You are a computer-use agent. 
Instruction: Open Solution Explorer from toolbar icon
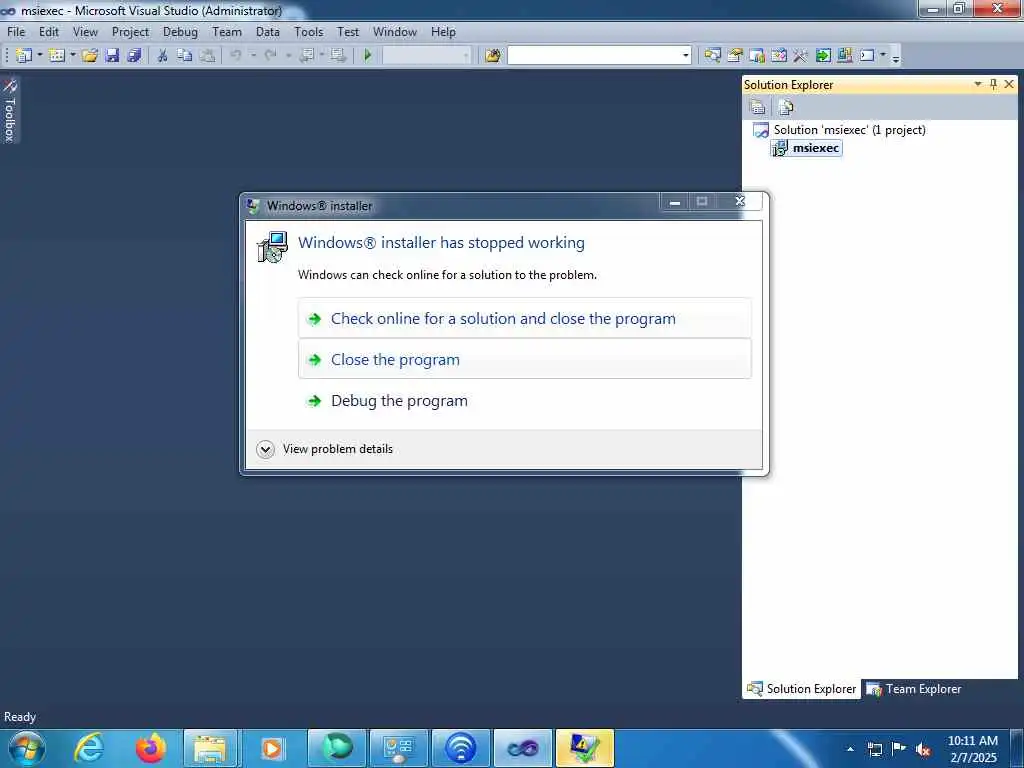[712, 56]
